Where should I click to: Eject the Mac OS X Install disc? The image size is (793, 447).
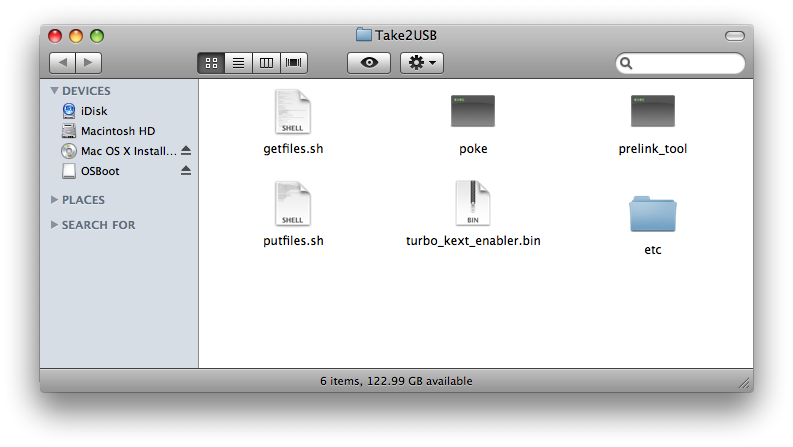[x=186, y=150]
